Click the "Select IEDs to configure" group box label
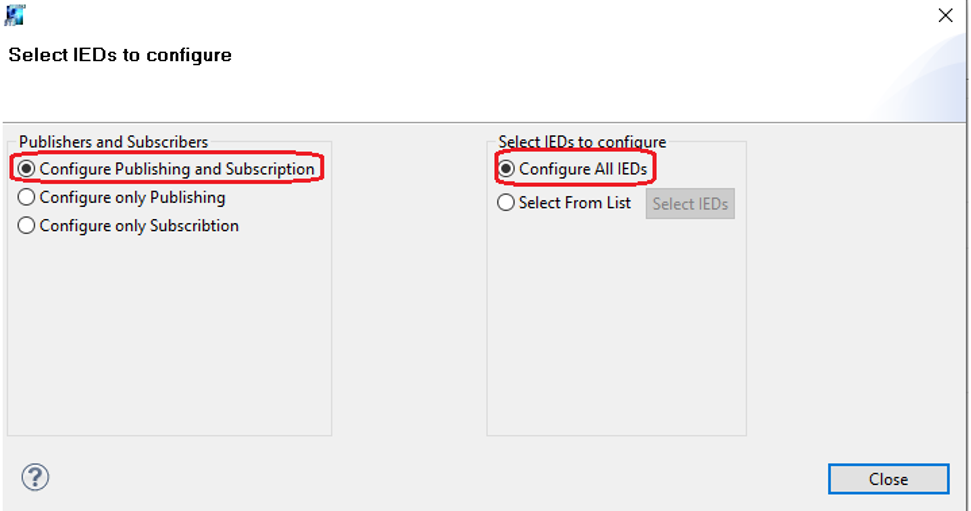Screen dimensions: 971x511 coord(582,142)
